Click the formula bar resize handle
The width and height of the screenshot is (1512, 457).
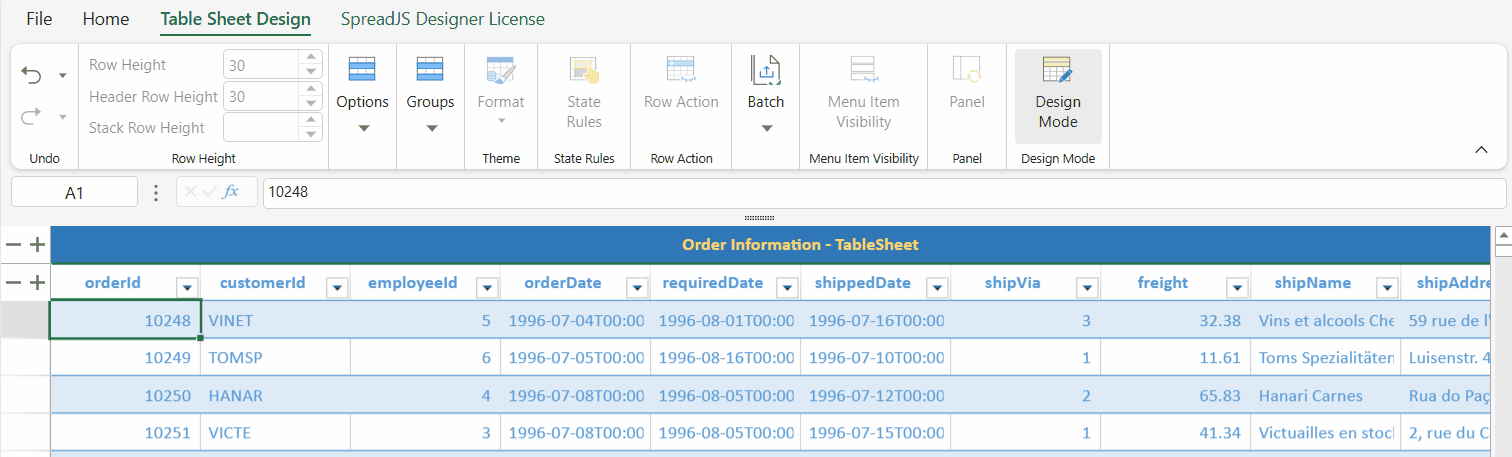tap(760, 217)
